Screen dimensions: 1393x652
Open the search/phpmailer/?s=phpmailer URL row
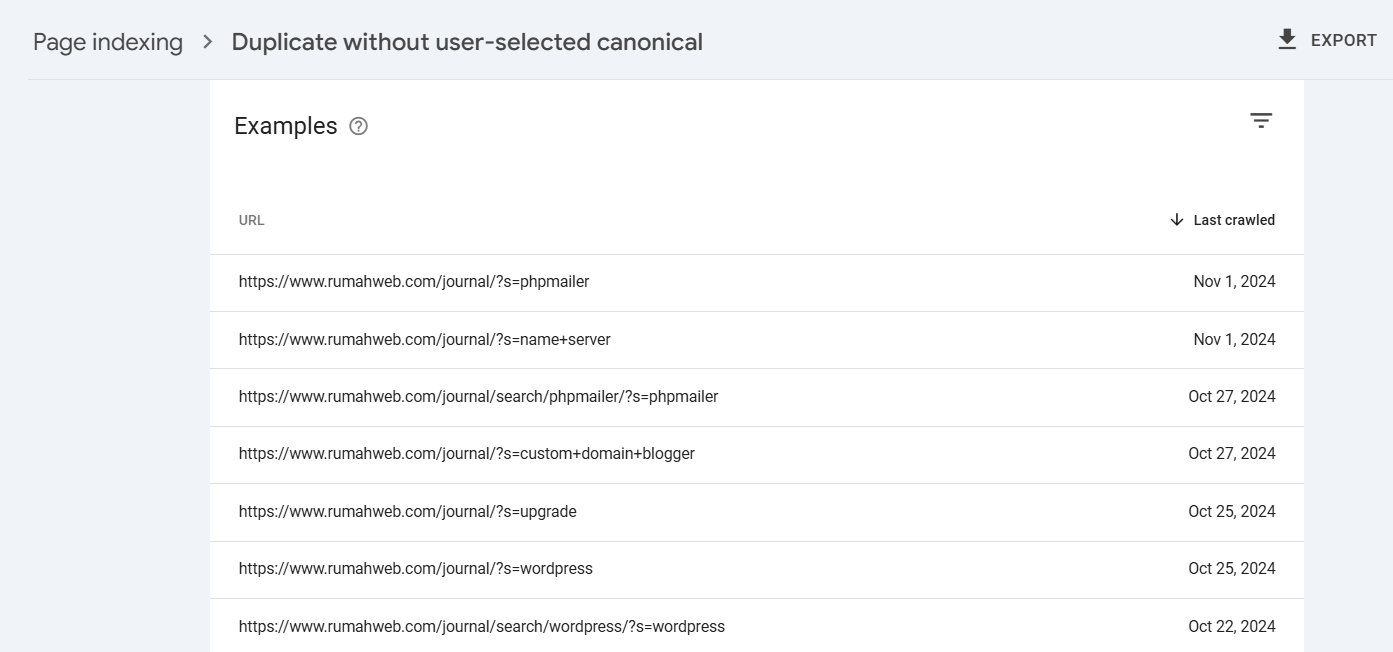click(x=757, y=397)
